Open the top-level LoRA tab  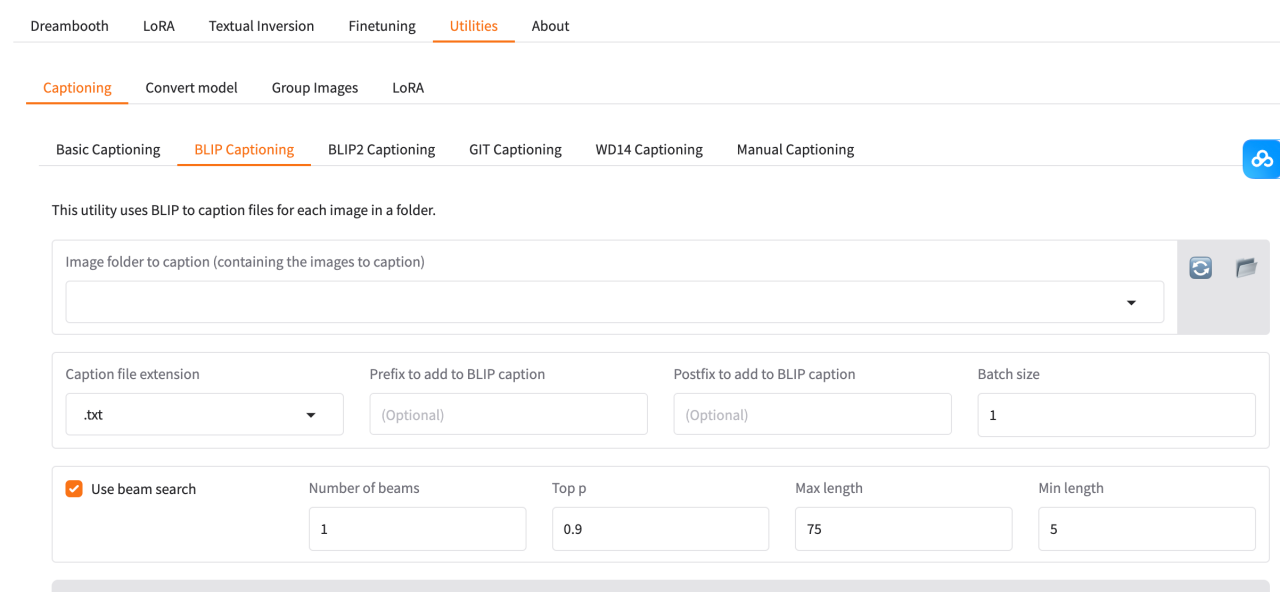159,26
